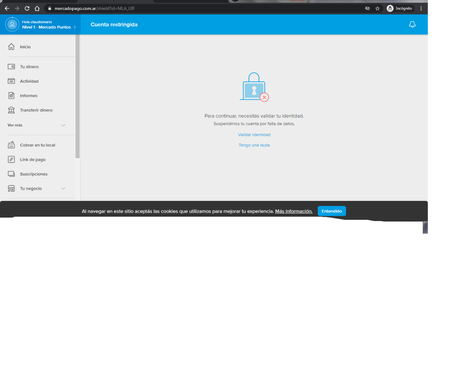Viewport: 470px width, 370px height.
Task: Select the Actividad icon in sidebar
Action: tap(11, 81)
